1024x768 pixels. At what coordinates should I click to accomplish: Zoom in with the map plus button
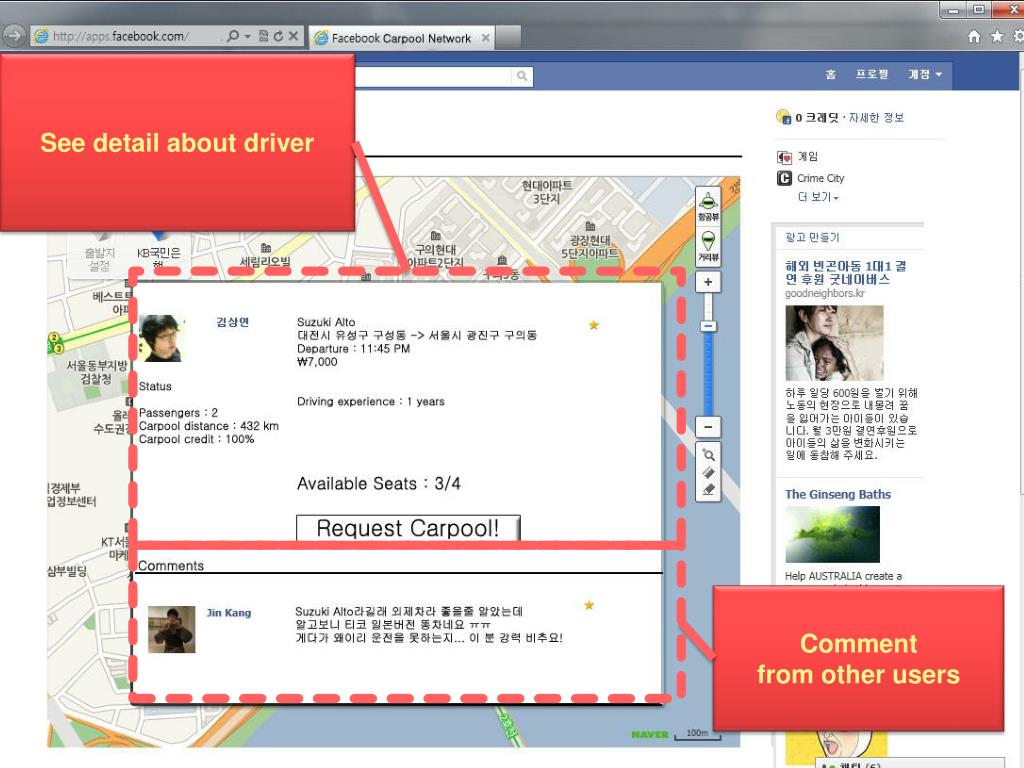click(x=708, y=282)
